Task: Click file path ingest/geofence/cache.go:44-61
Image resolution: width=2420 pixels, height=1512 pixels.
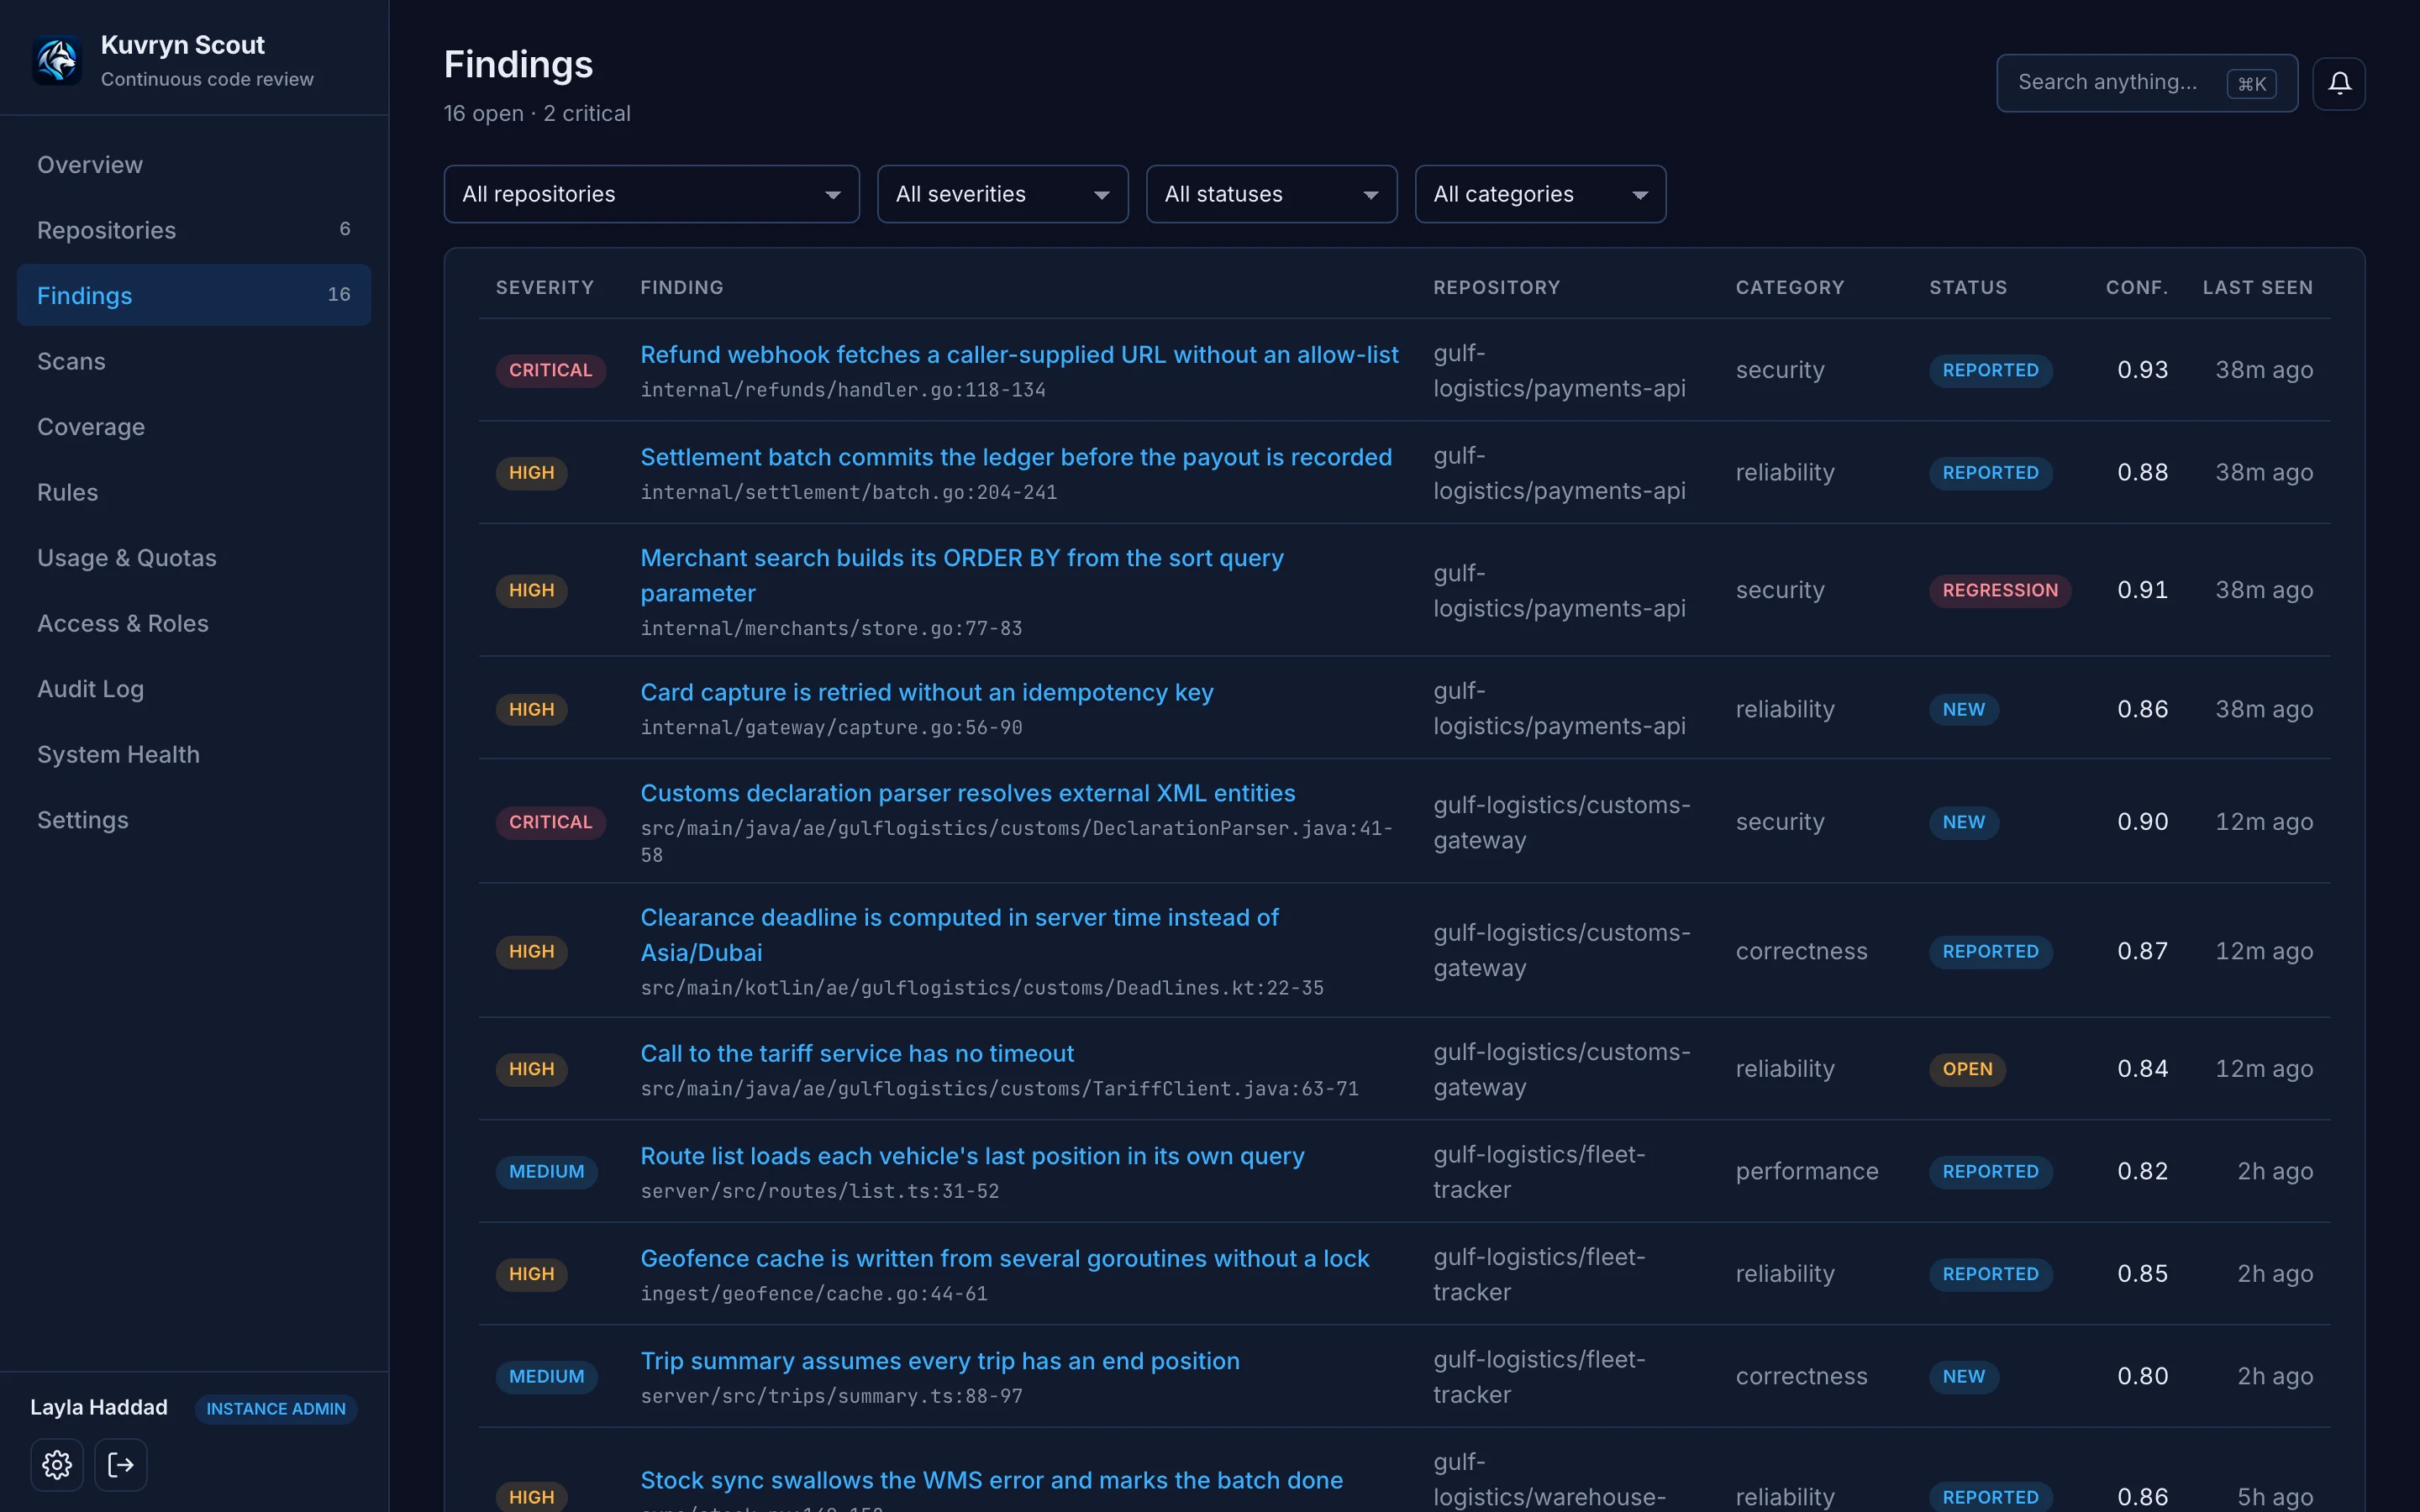Action: coord(814,1294)
